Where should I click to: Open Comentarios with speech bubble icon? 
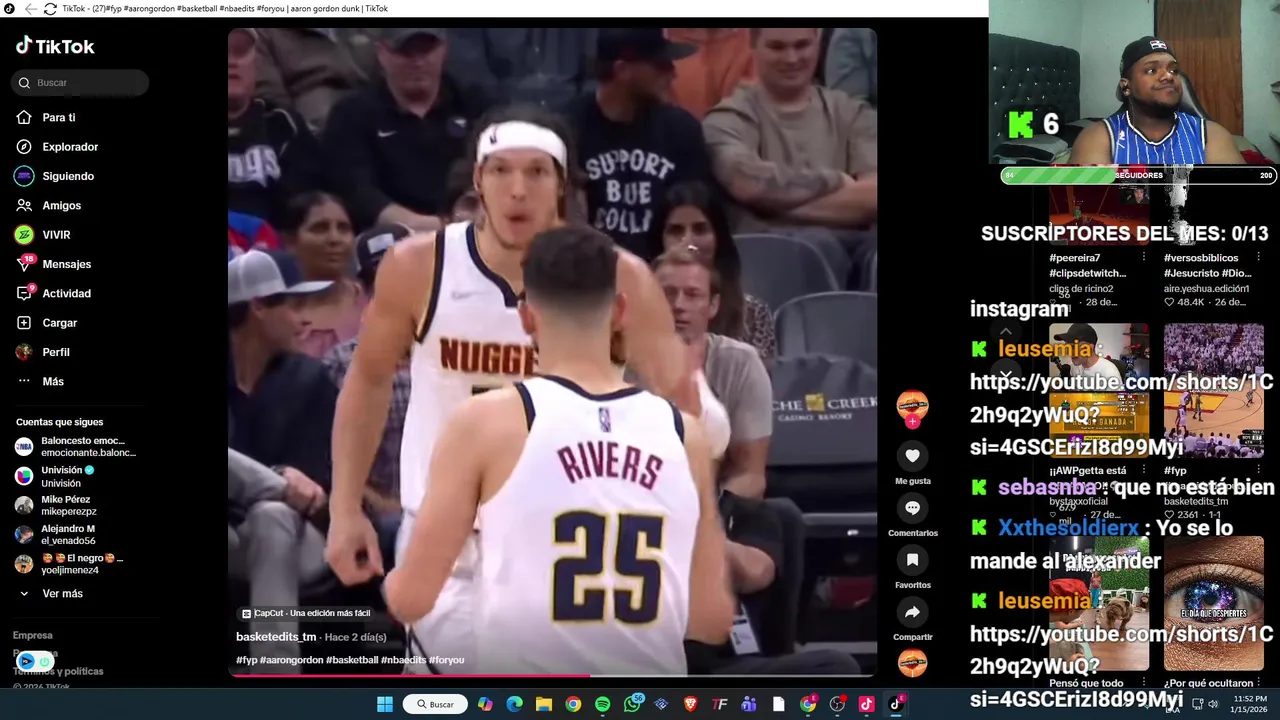(912, 508)
